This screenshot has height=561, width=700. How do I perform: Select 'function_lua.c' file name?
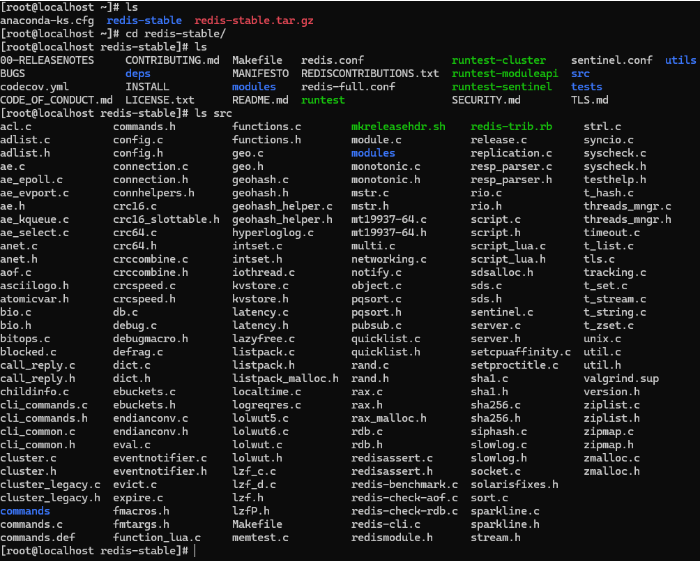coord(157,538)
